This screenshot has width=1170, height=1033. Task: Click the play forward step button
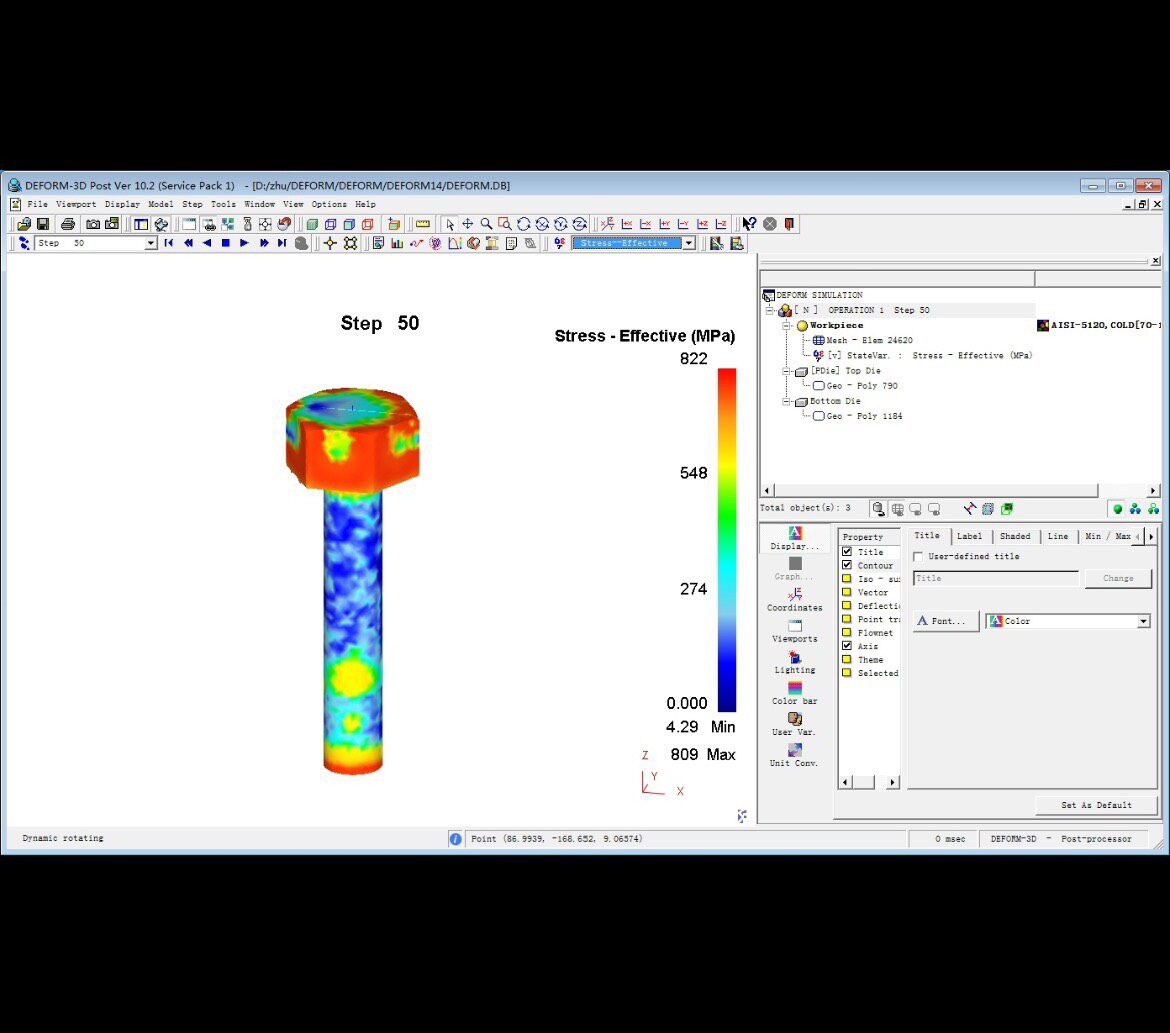click(x=244, y=243)
